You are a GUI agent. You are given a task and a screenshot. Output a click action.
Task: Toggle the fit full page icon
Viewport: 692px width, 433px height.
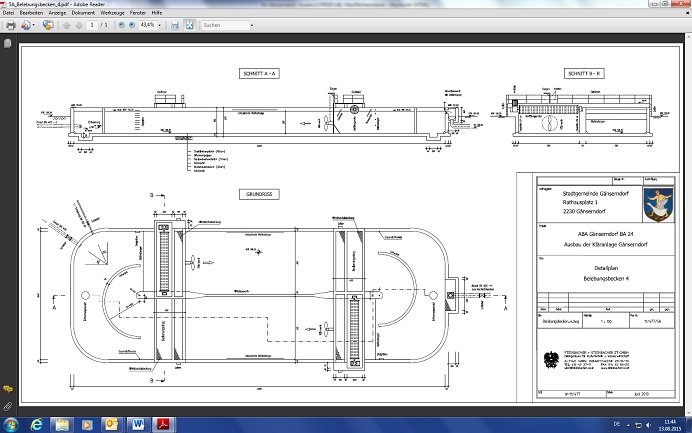190,25
